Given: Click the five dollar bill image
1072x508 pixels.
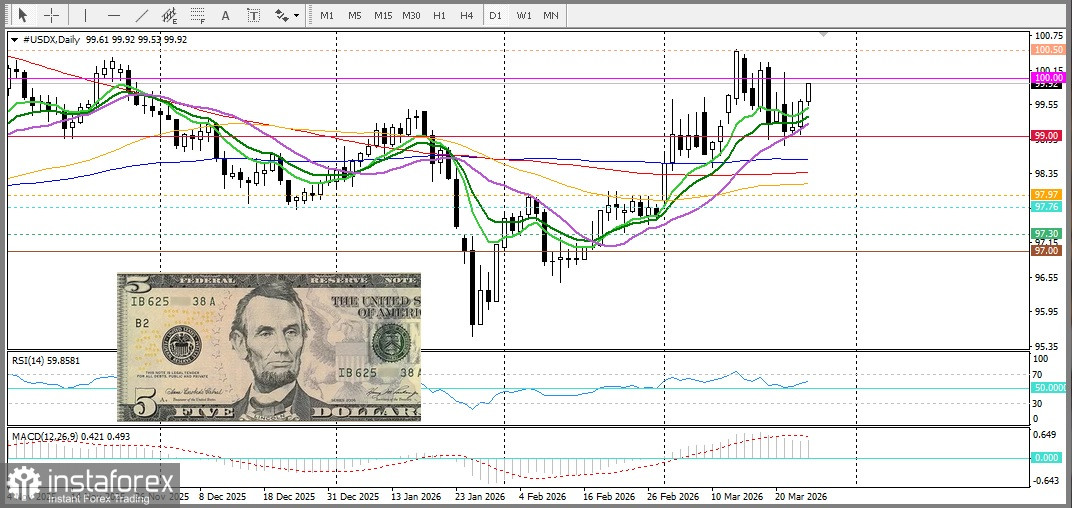Looking at the screenshot, I should (x=269, y=347).
